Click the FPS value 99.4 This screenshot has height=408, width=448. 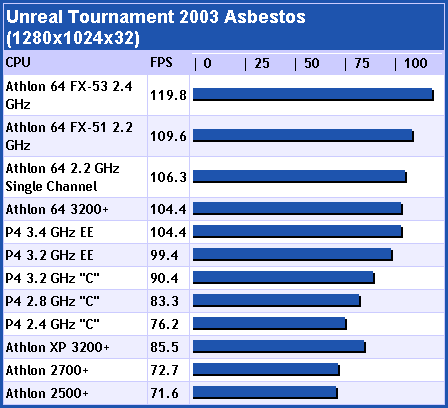[164, 255]
